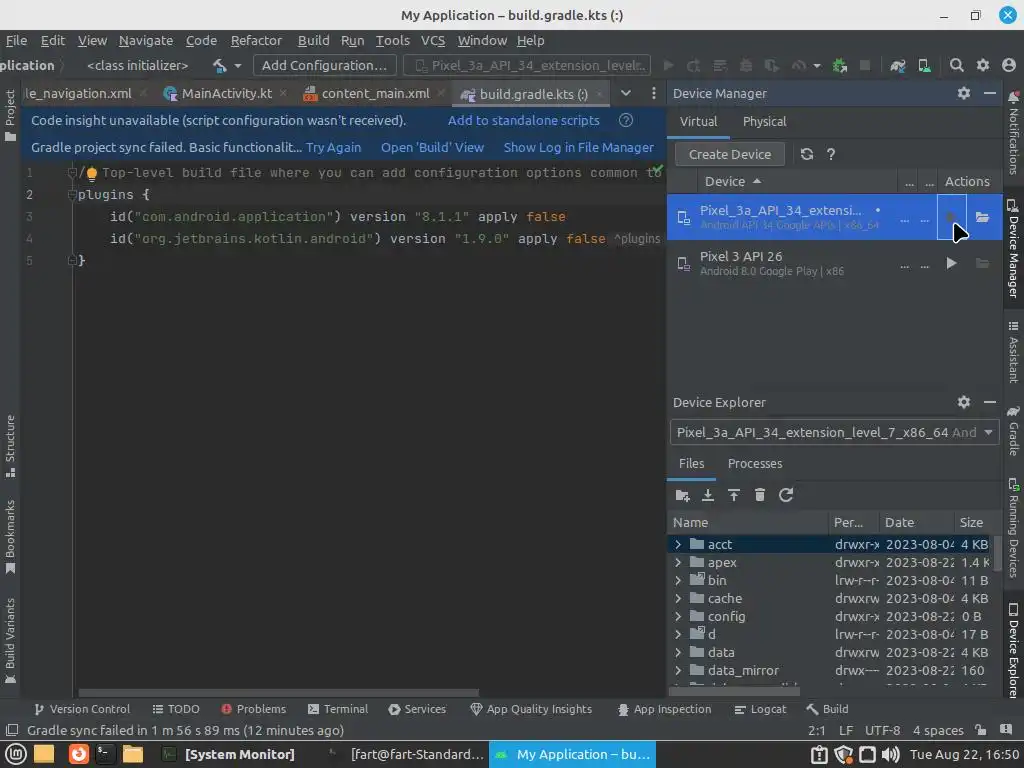The image size is (1024, 768).
Task: Open the Refactor menu
Action: click(x=256, y=40)
